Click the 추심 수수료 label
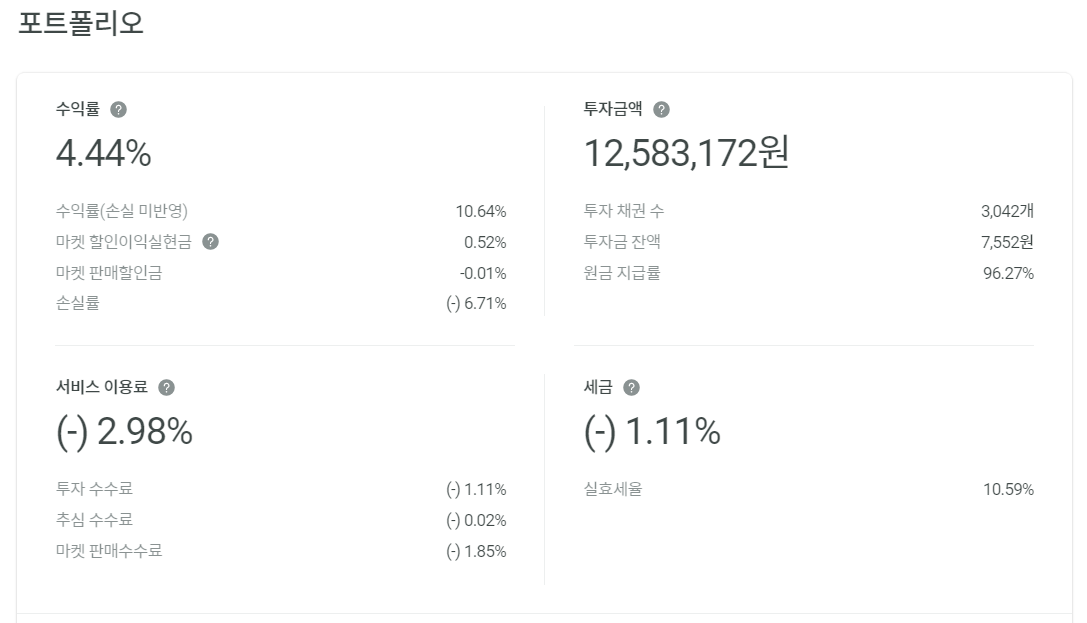Image resolution: width=1087 pixels, height=623 pixels. click(94, 520)
